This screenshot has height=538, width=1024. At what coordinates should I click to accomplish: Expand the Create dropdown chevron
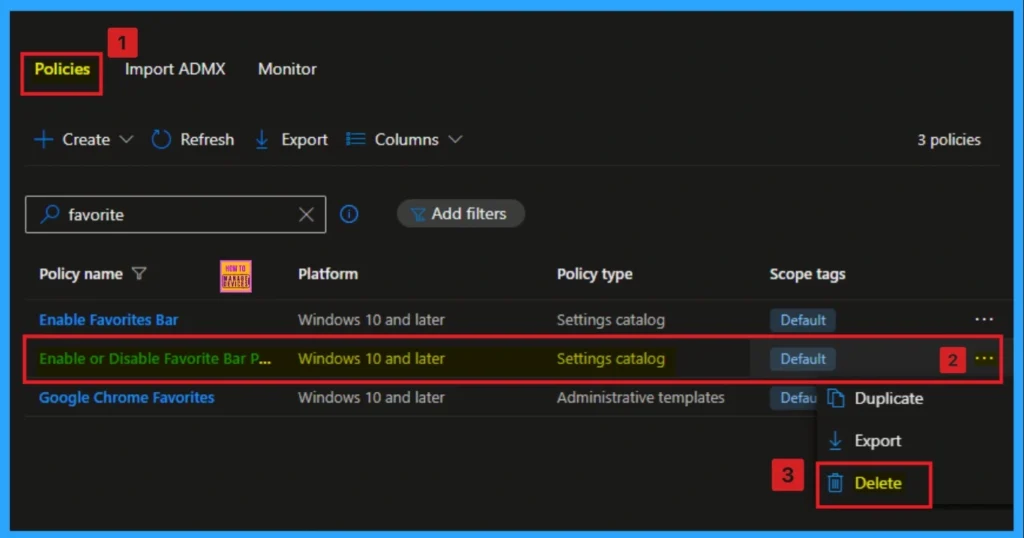click(126, 140)
